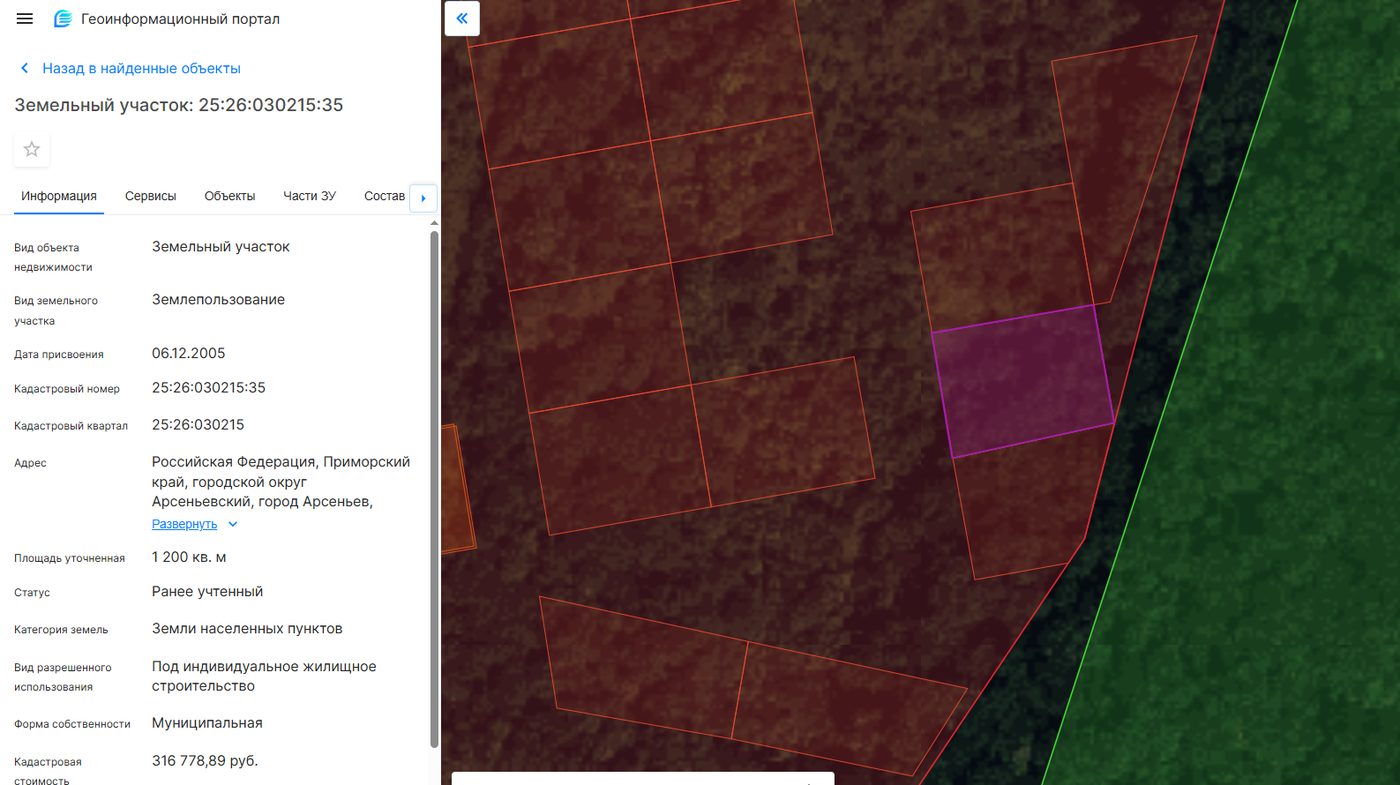Open the Объекты tab
The height and width of the screenshot is (785, 1400).
(x=230, y=196)
